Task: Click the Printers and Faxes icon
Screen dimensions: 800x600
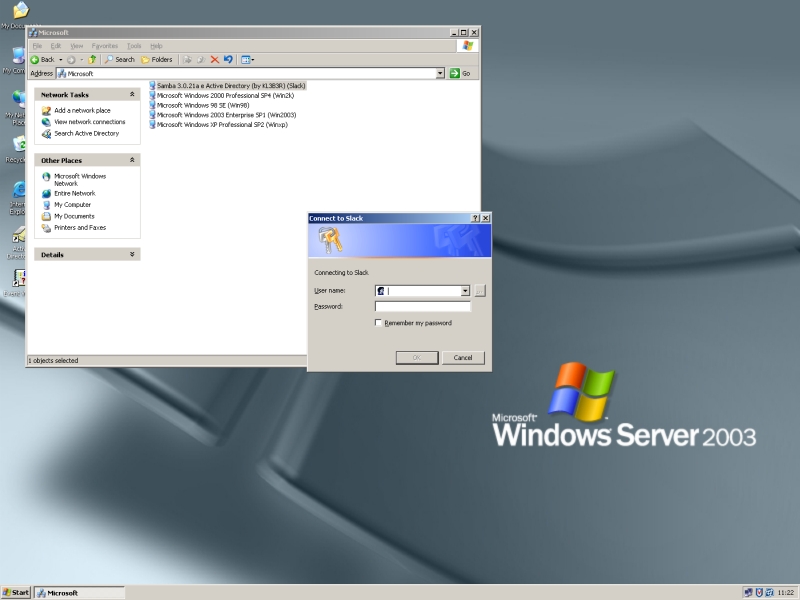Action: (46, 228)
